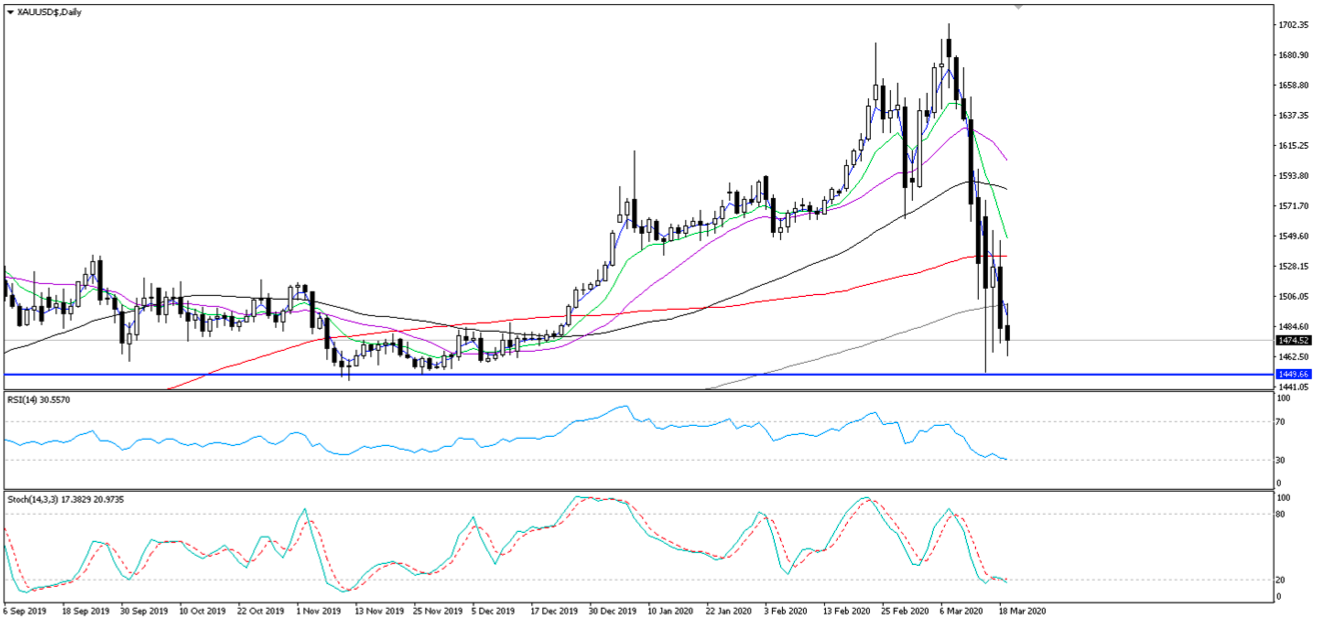Click the blue horizontal support line

click(600, 372)
